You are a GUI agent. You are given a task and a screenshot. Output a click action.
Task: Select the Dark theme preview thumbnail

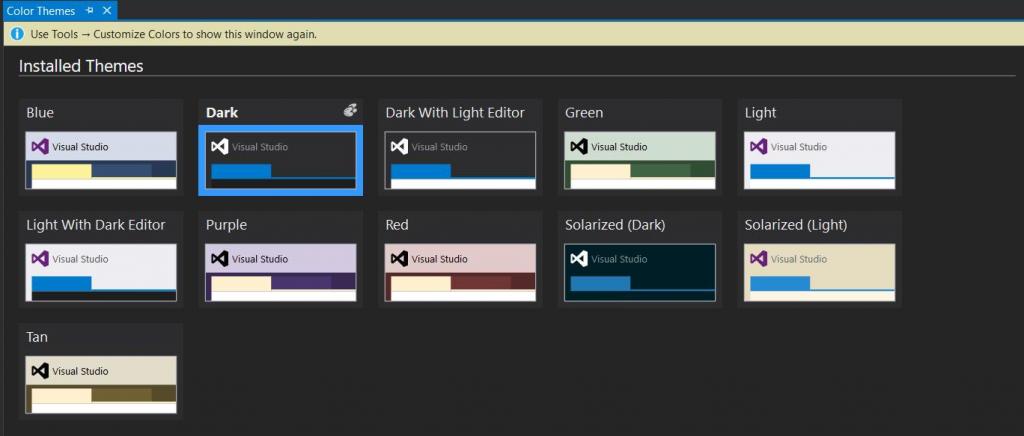281,161
